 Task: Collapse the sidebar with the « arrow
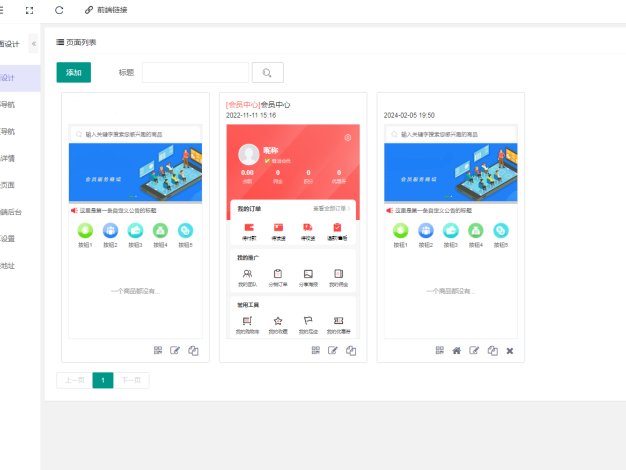[34, 44]
